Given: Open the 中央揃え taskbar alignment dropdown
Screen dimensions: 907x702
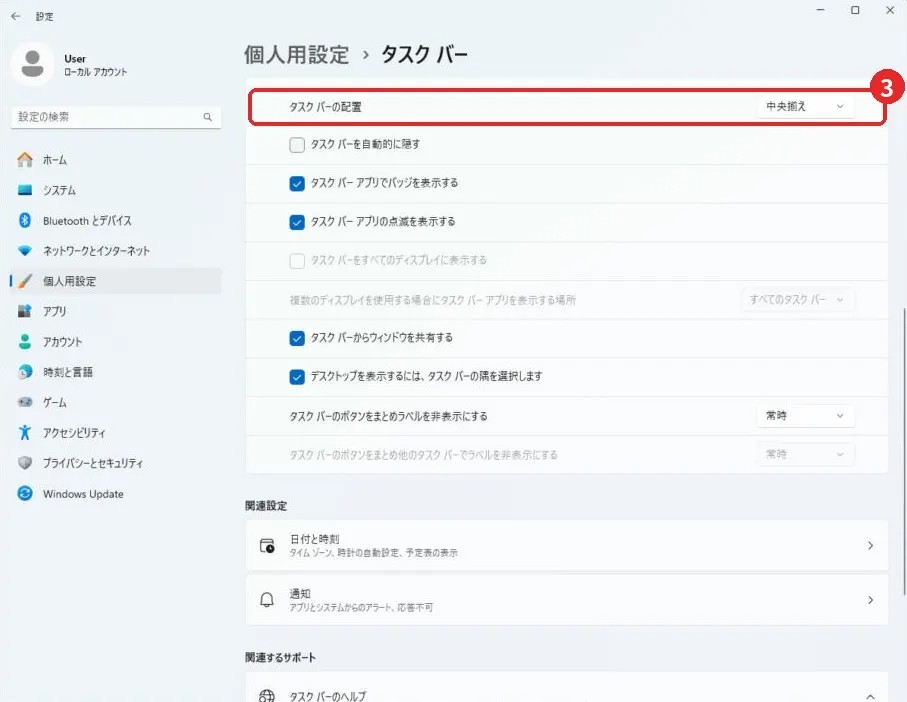Looking at the screenshot, I should click(x=805, y=106).
